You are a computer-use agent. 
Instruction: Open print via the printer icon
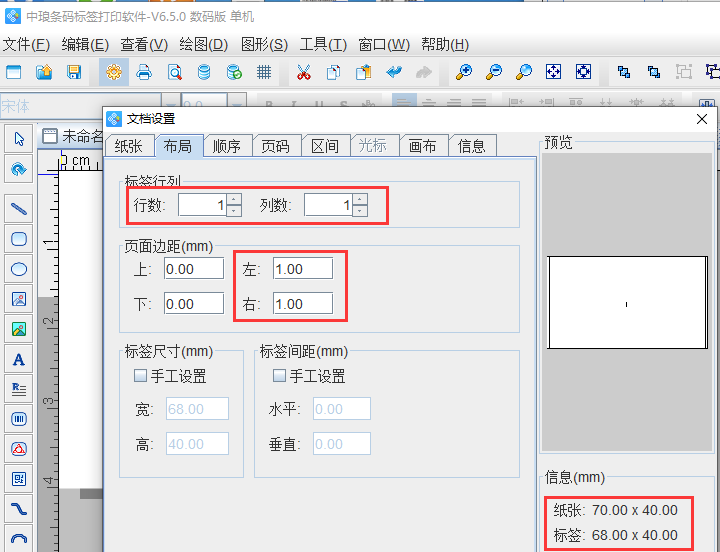pos(144,72)
